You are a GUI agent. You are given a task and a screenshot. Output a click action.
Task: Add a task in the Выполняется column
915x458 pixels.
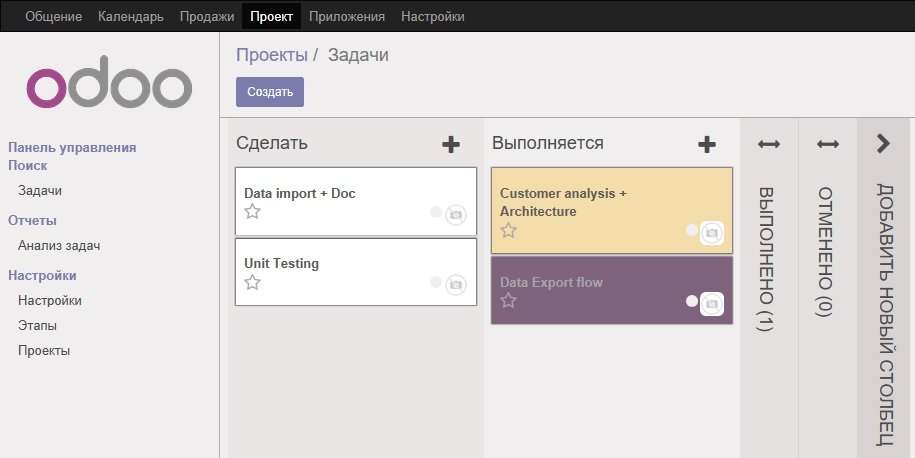coord(707,144)
